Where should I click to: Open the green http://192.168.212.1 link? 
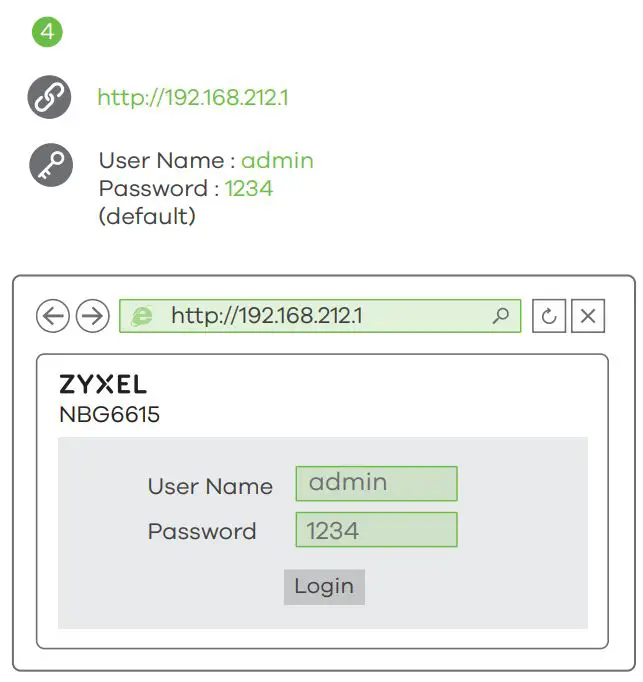click(193, 98)
